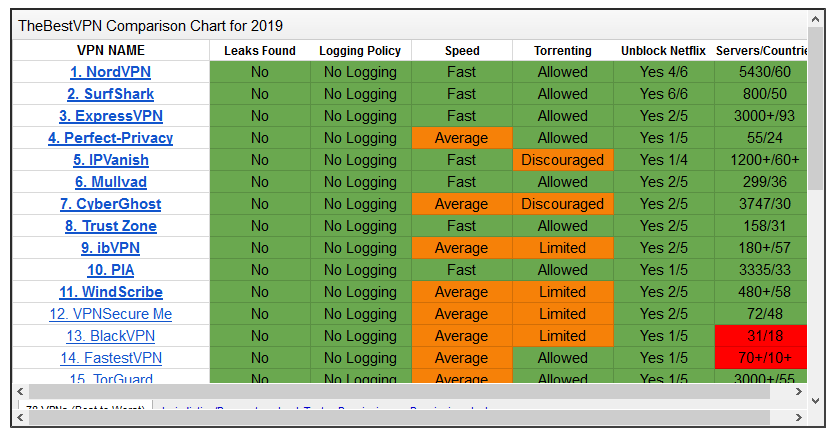This screenshot has height=444, width=831.
Task: Switch to the 78 VPNs sheet tab
Action: (85, 410)
